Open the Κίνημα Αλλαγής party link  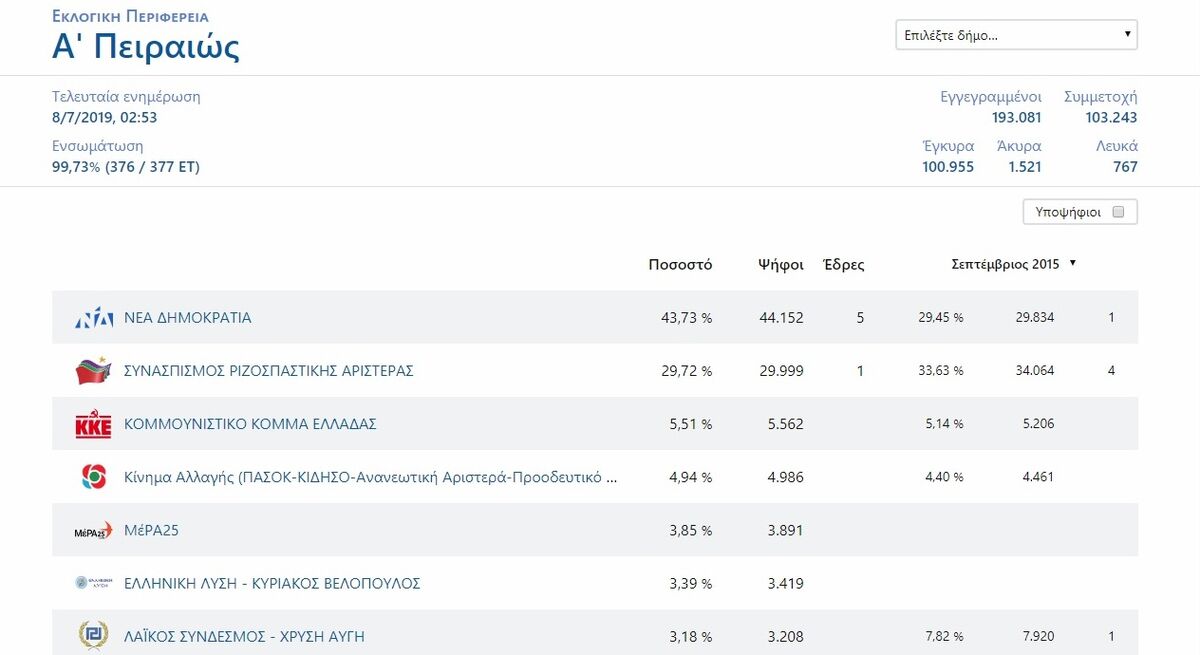point(371,477)
